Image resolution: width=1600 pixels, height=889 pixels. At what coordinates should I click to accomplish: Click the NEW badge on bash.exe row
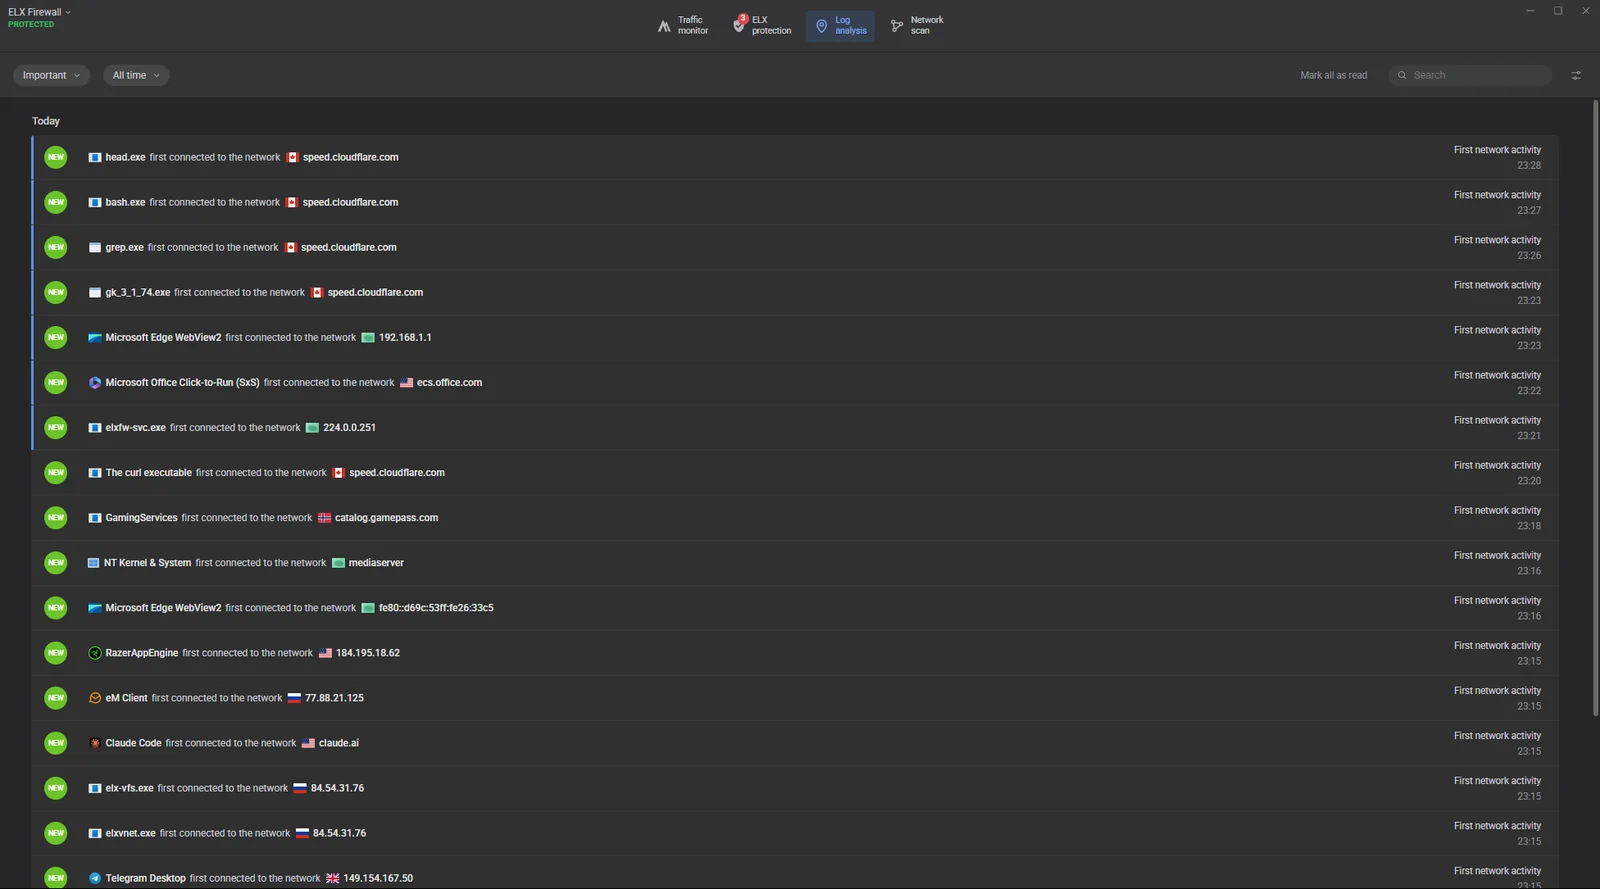[x=56, y=202]
